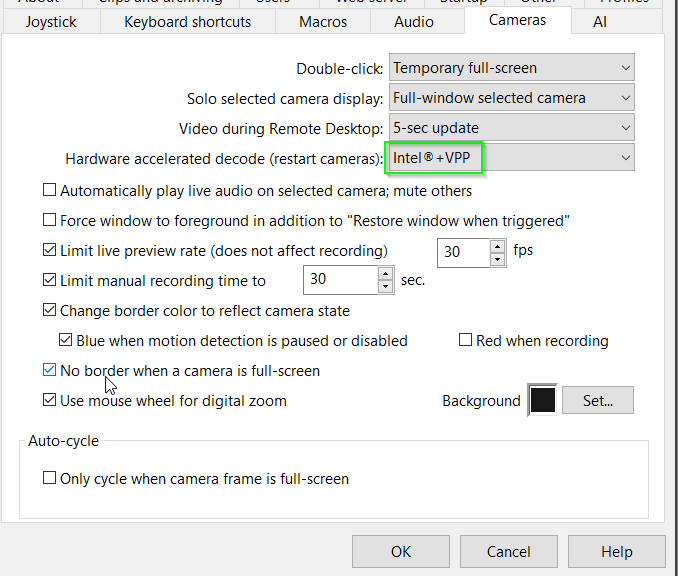
Task: Click the live preview fps input field
Action: point(464,253)
